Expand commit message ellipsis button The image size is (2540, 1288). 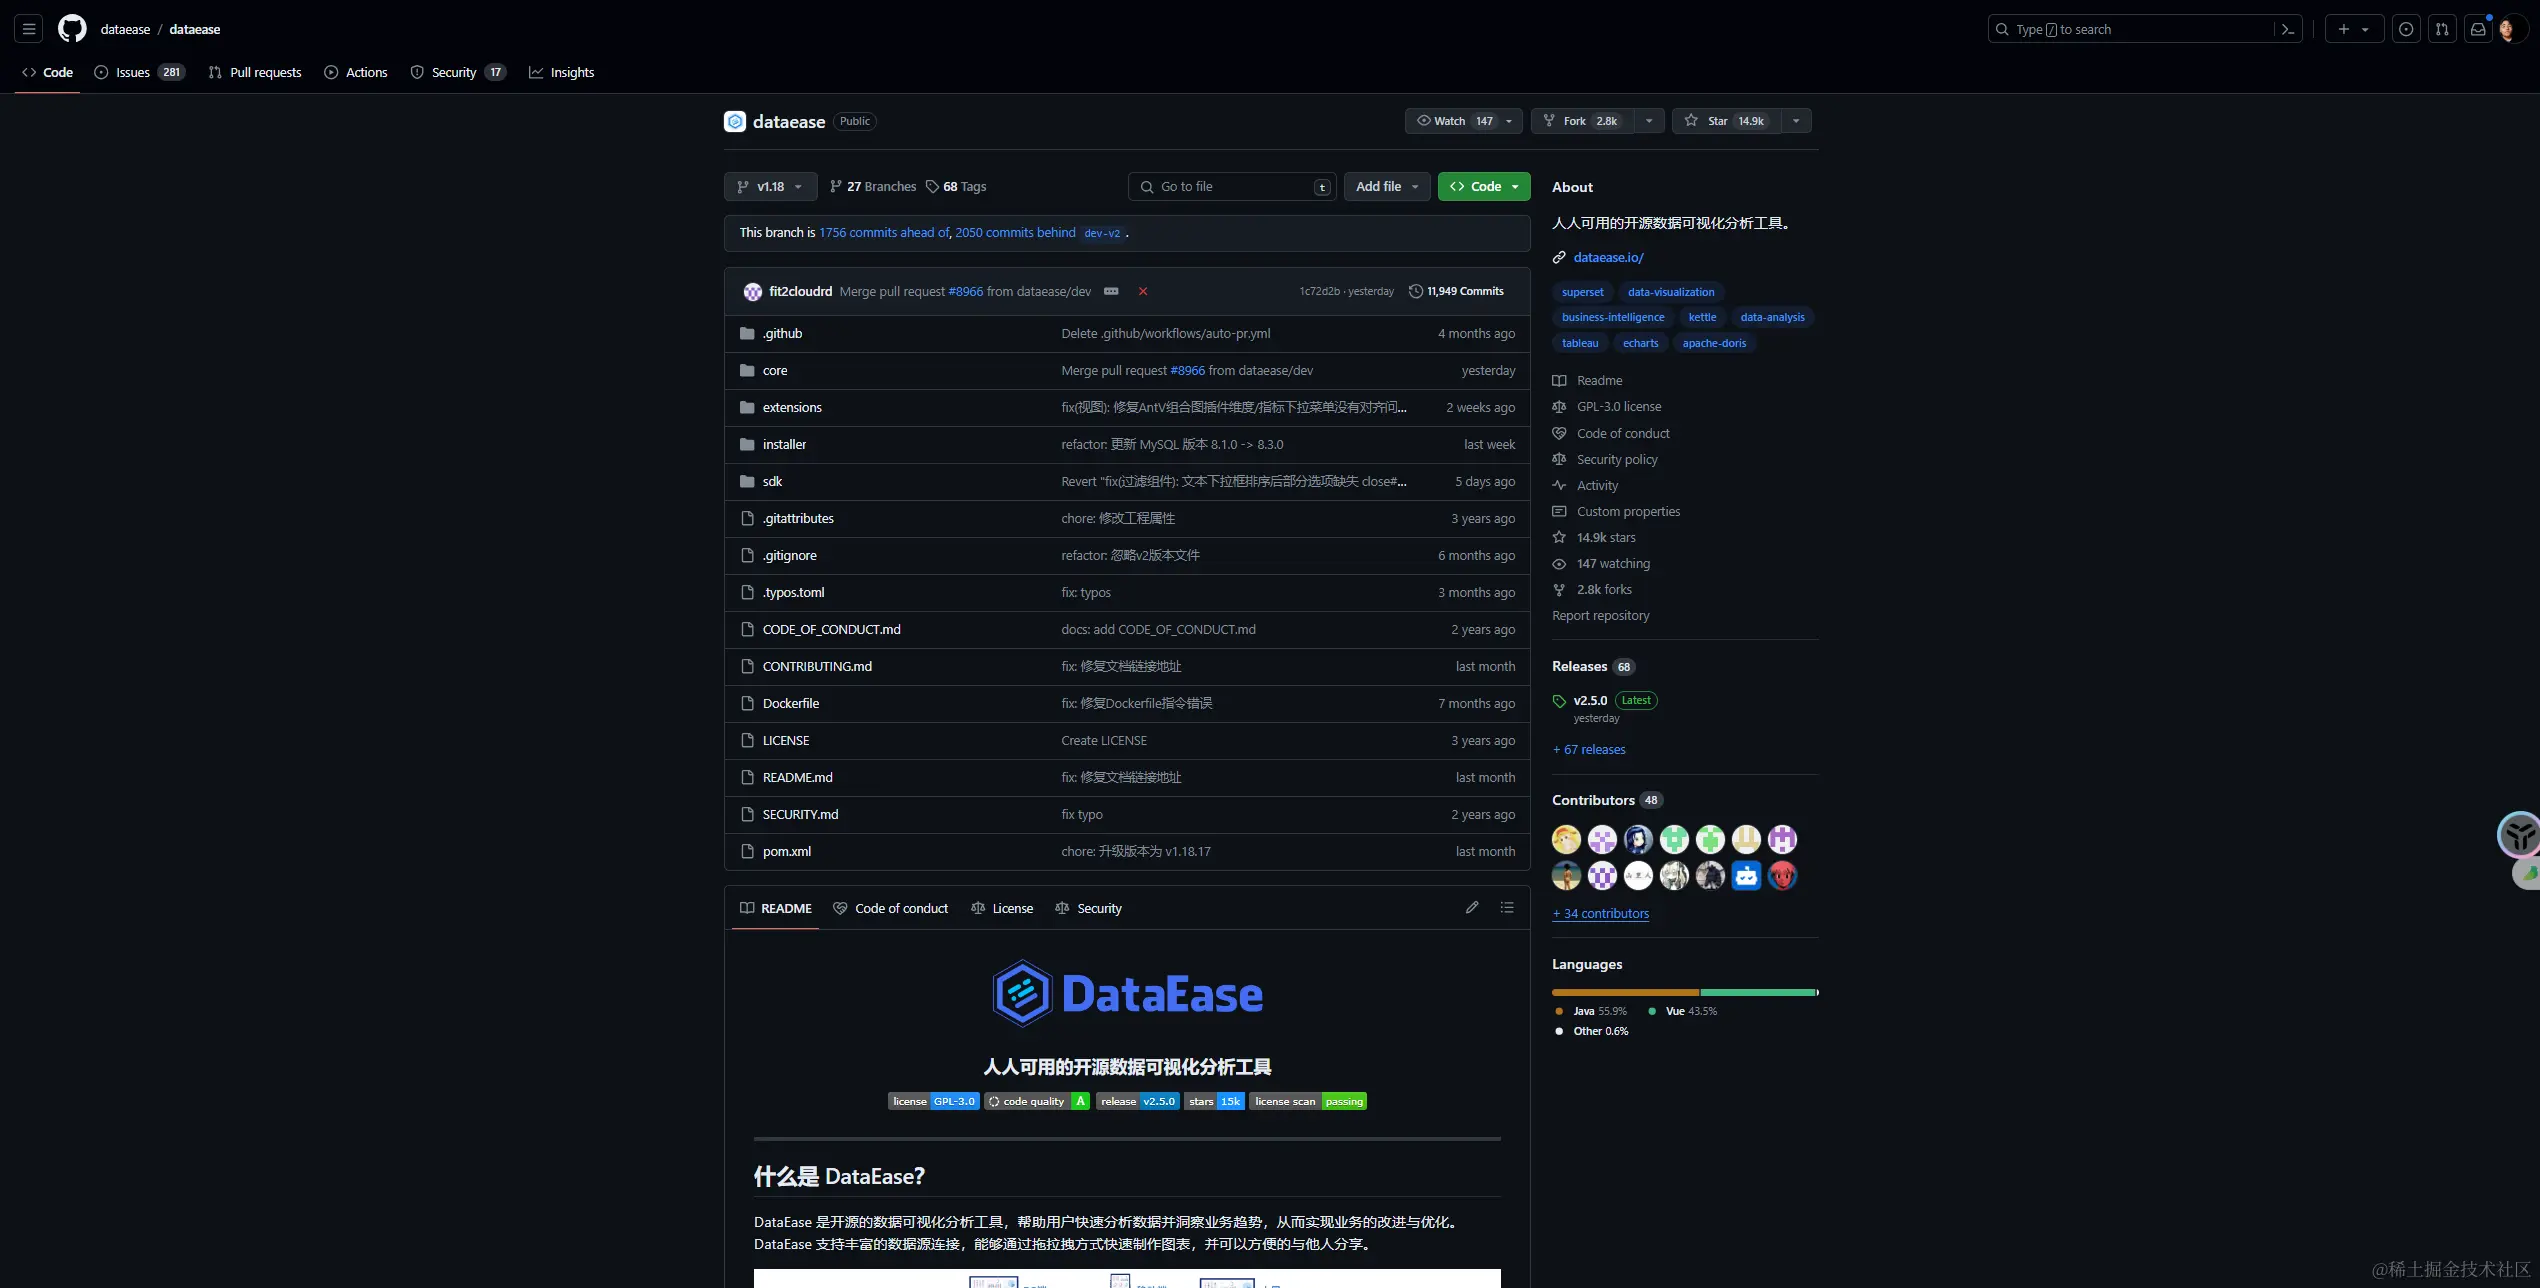tap(1111, 291)
